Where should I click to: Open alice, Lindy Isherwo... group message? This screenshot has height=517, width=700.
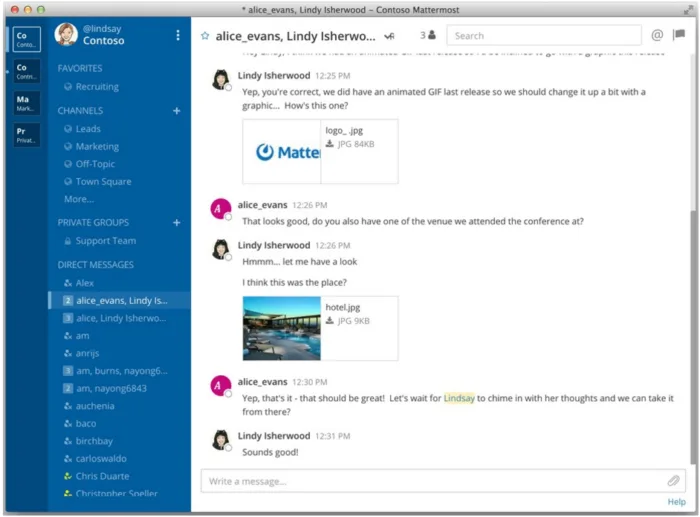[x=115, y=318]
